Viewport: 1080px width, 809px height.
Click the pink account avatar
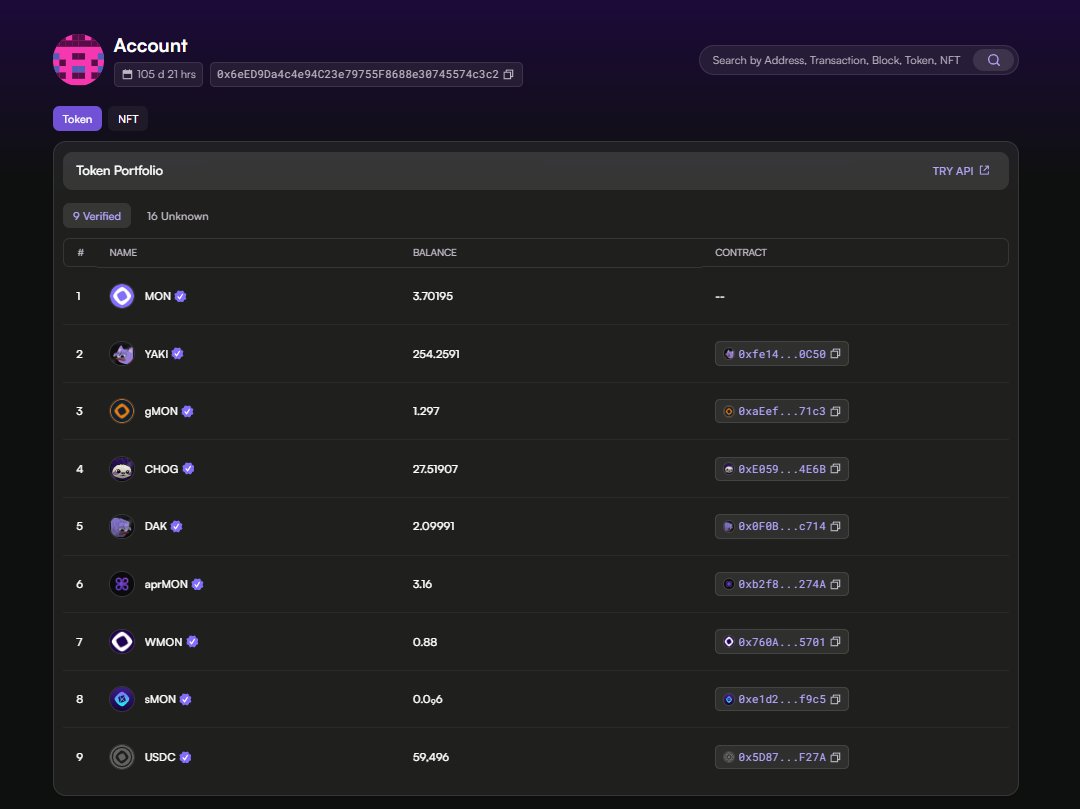click(x=79, y=60)
